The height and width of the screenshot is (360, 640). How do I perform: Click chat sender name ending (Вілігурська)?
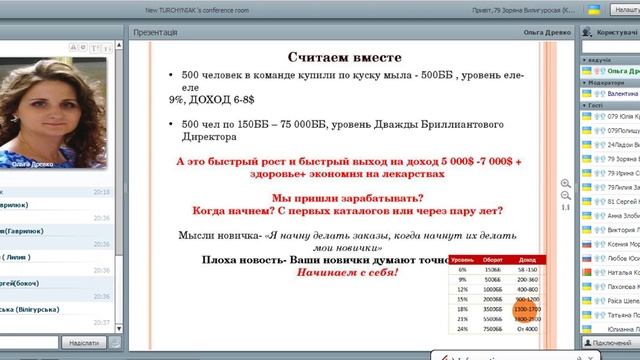tap(30, 309)
